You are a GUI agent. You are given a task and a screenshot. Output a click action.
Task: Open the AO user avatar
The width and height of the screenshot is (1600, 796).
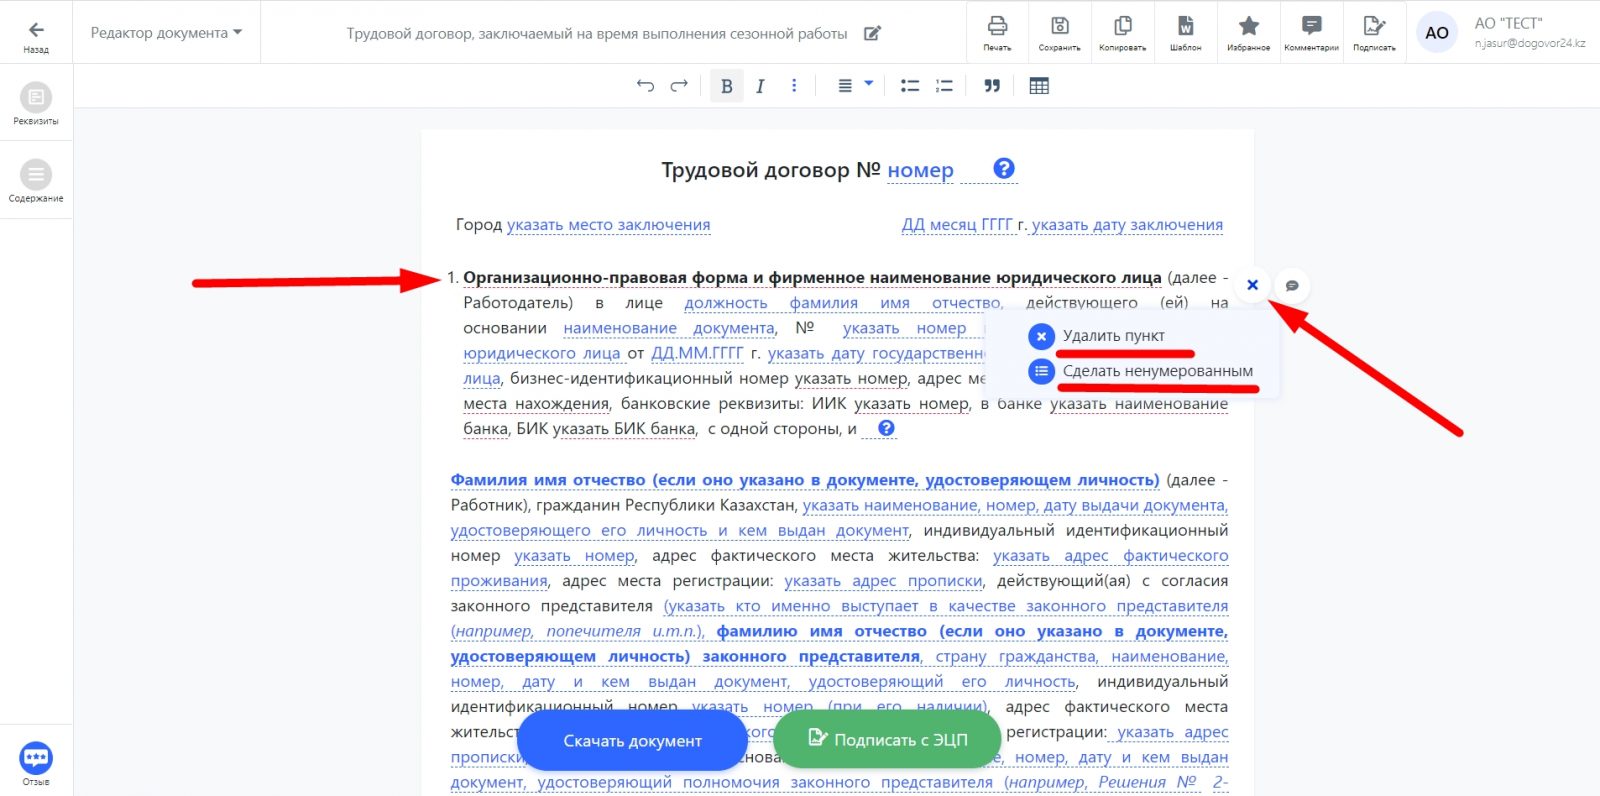[x=1437, y=33]
